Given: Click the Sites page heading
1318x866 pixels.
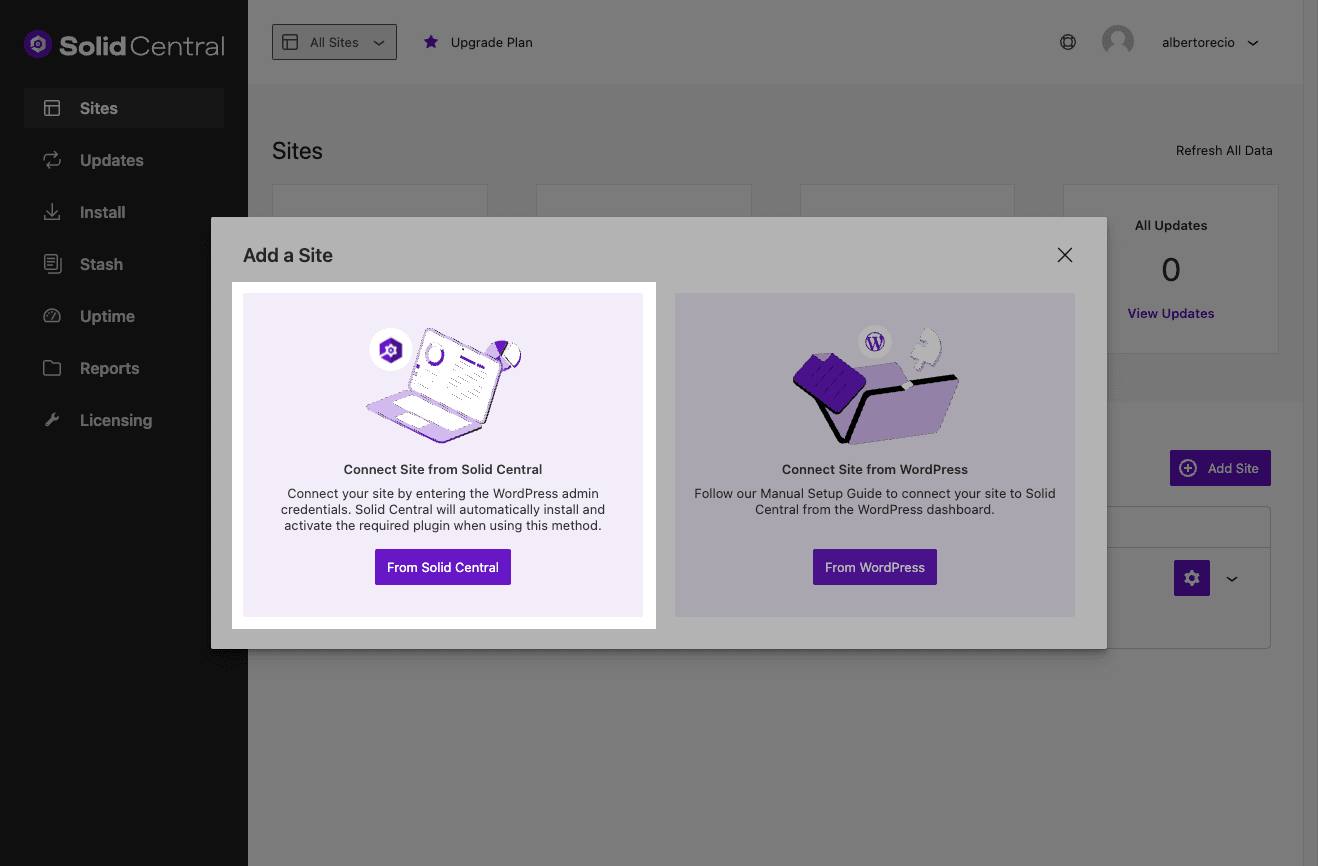Looking at the screenshot, I should point(297,151).
